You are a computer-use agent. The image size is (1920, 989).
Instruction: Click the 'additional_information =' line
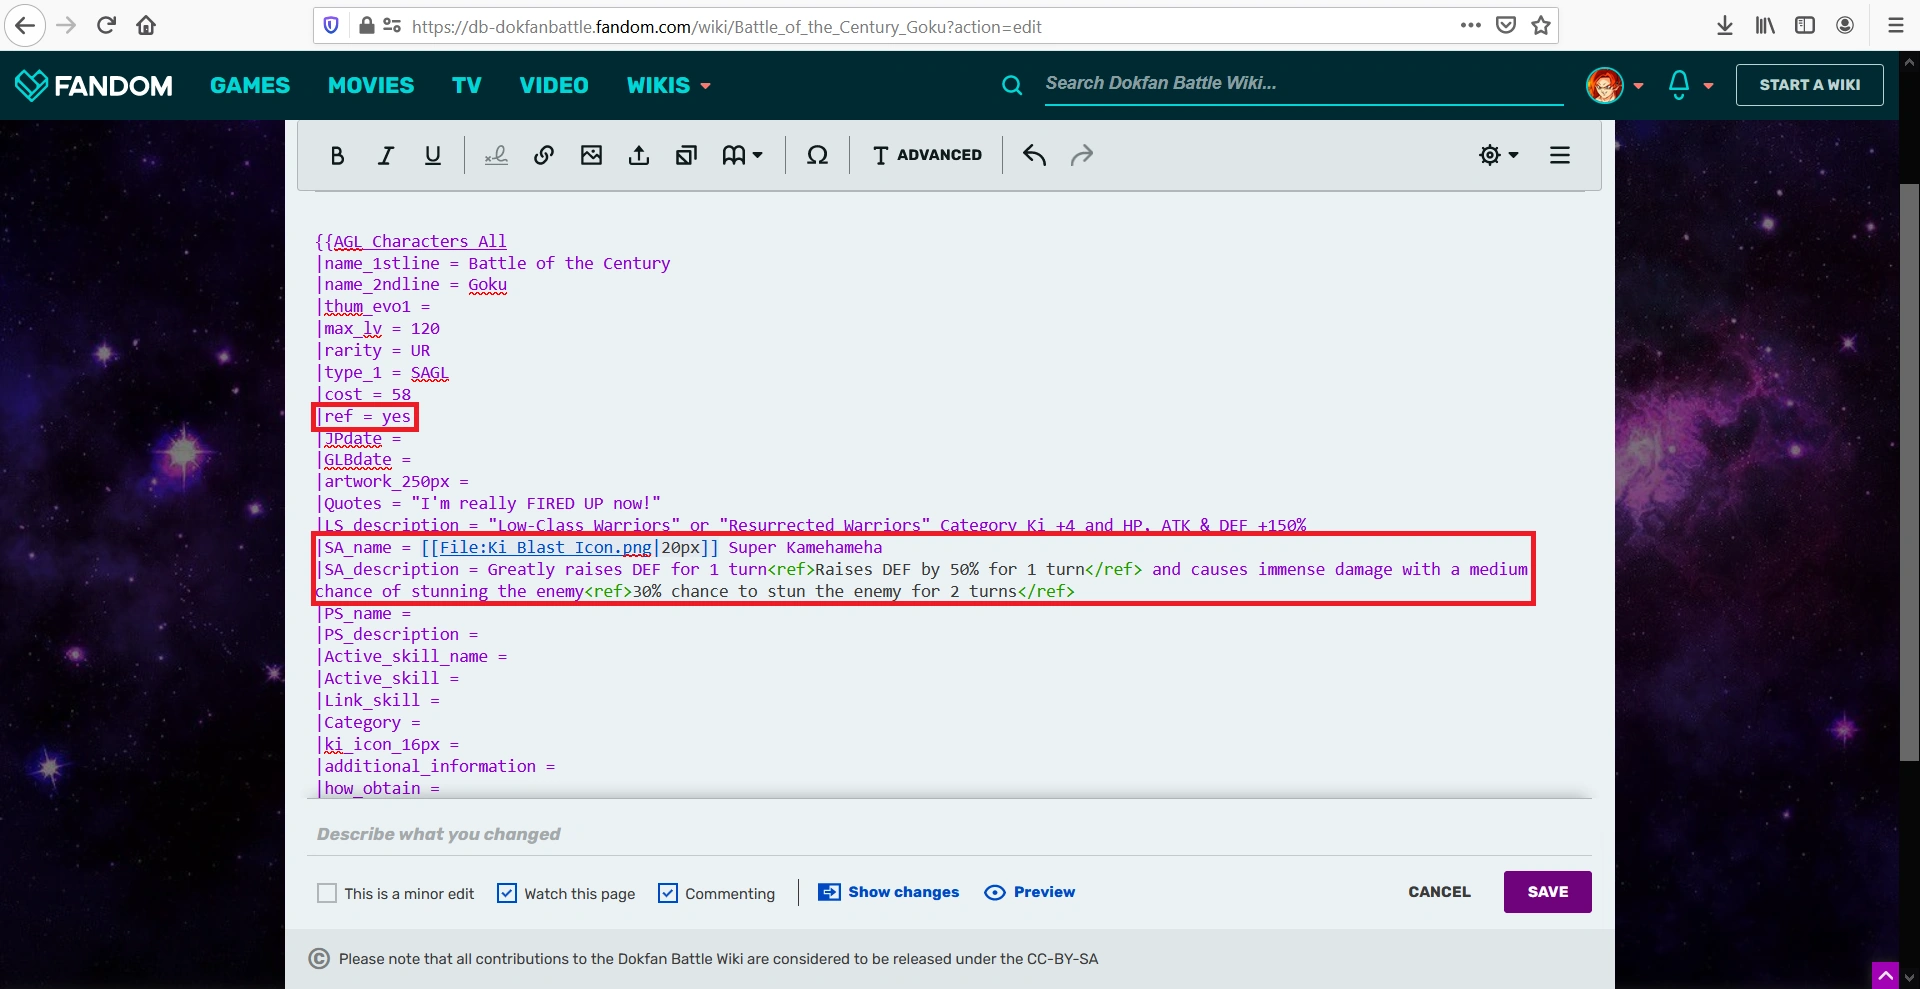pos(436,767)
